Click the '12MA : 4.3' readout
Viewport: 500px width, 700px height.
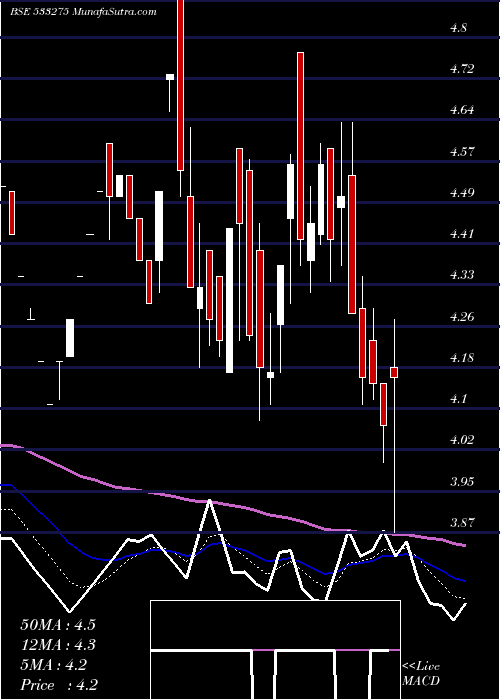click(x=58, y=645)
